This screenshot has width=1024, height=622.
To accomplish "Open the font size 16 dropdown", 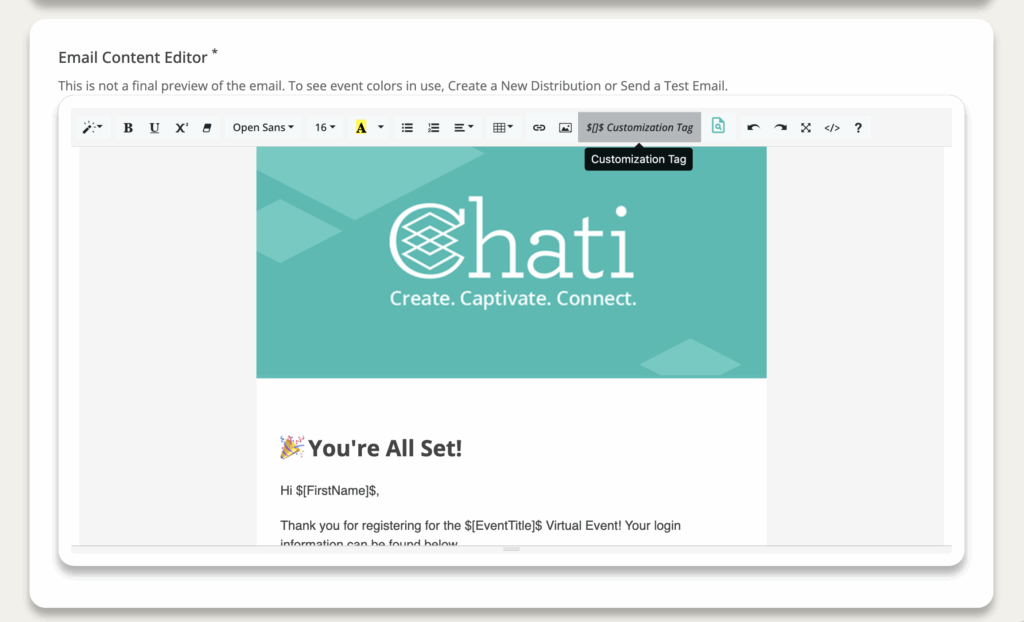I will pyautogui.click(x=325, y=128).
